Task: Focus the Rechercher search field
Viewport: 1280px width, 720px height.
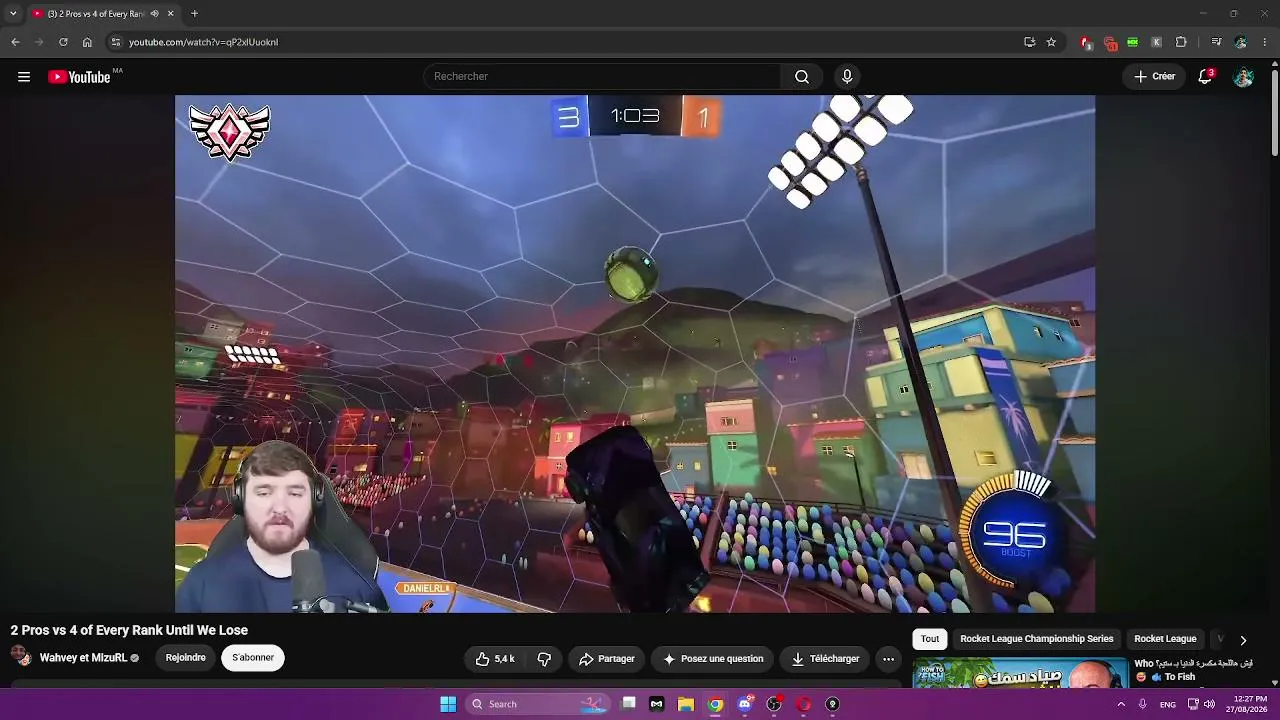Action: [x=603, y=77]
